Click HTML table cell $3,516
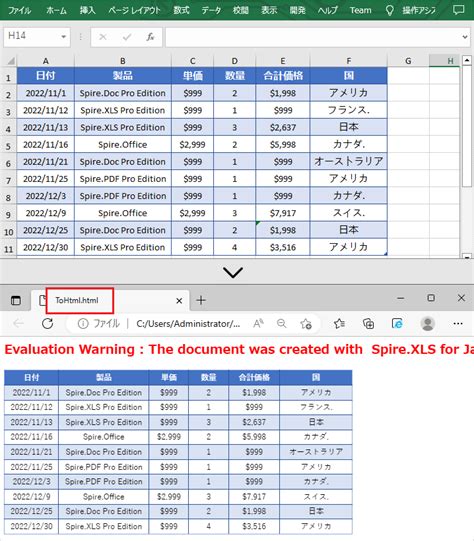Viewport: 474px width, 541px height. click(254, 527)
